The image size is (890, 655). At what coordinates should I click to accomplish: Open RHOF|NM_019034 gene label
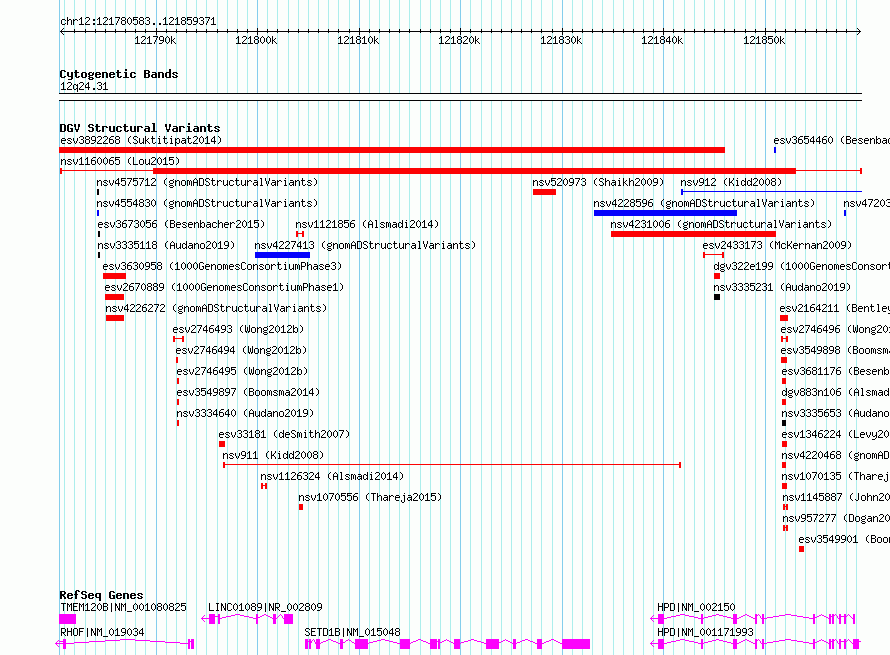pos(102,632)
